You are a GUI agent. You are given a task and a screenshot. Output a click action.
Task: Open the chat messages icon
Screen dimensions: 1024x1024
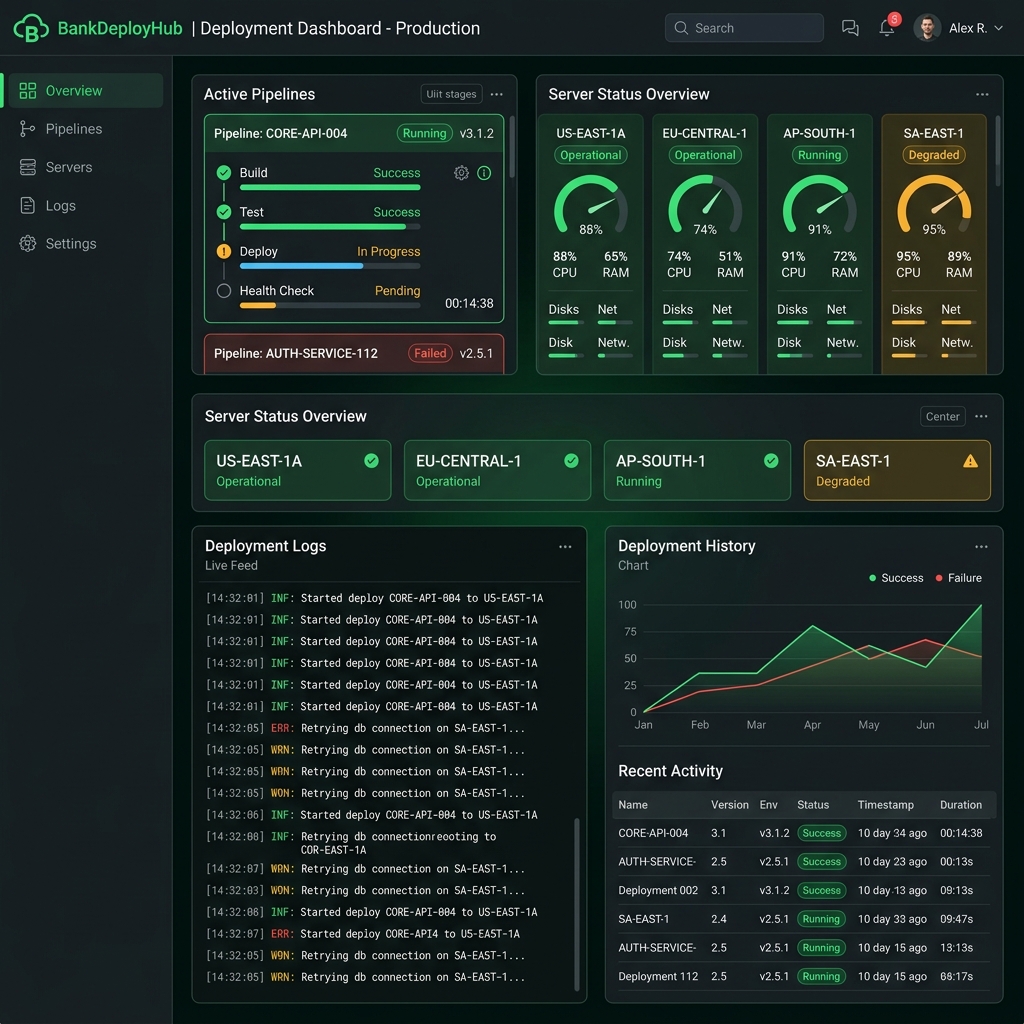coord(850,27)
